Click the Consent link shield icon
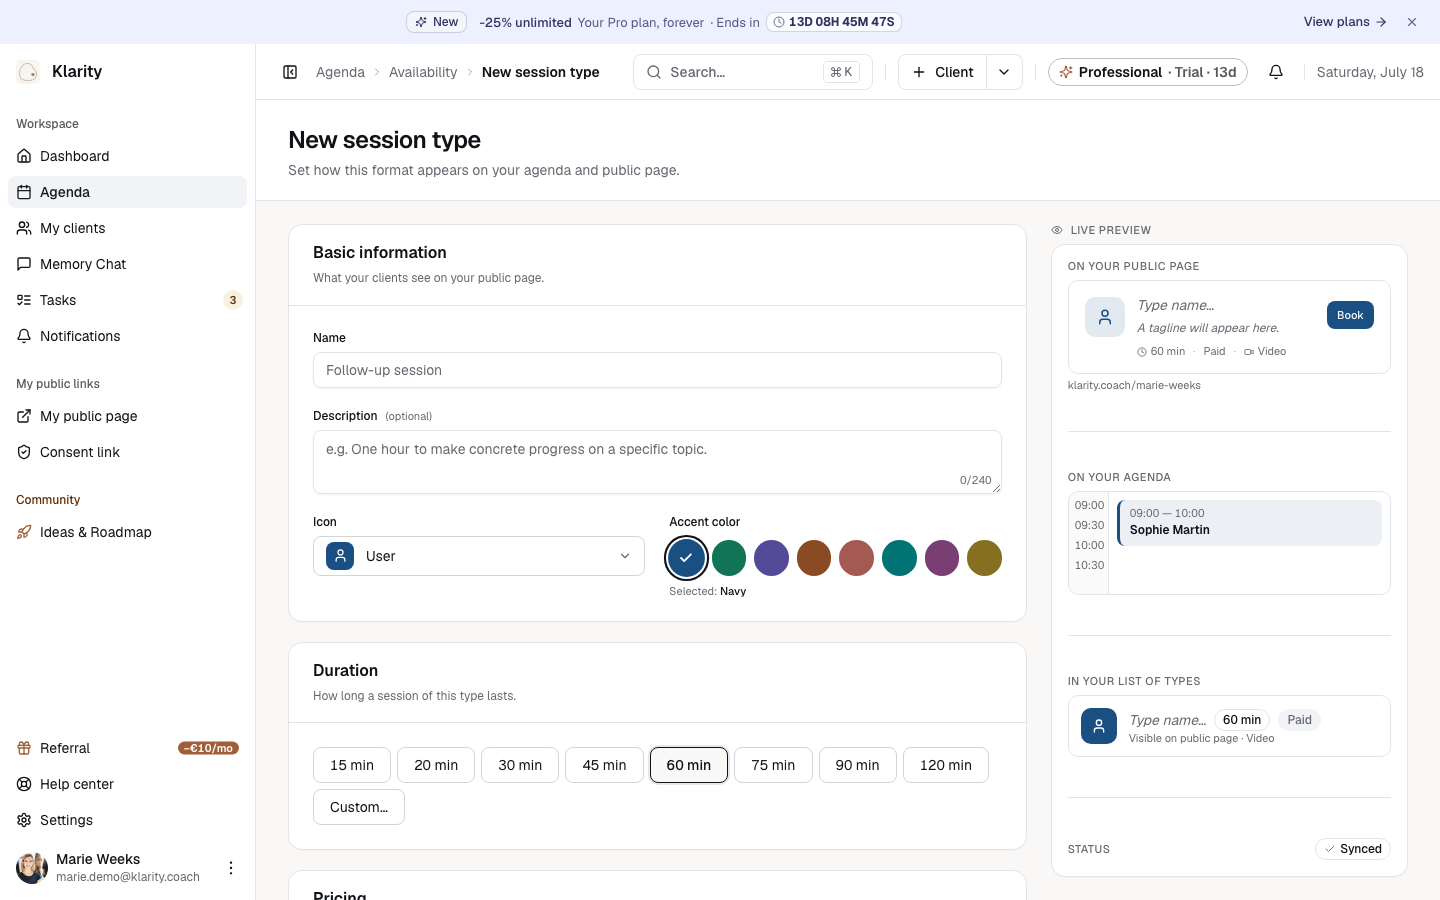The image size is (1440, 900). (24, 452)
